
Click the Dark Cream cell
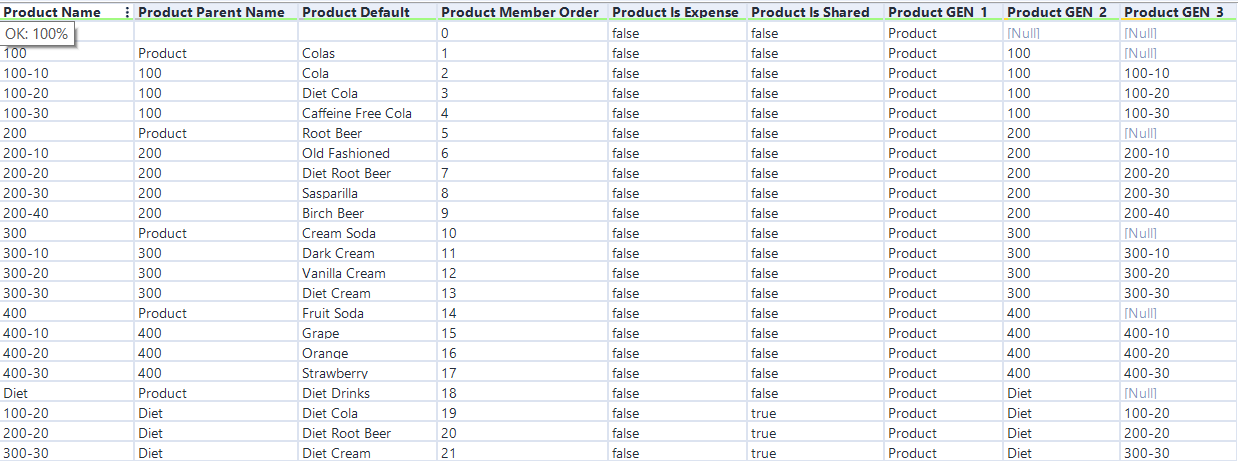pyautogui.click(x=338, y=253)
